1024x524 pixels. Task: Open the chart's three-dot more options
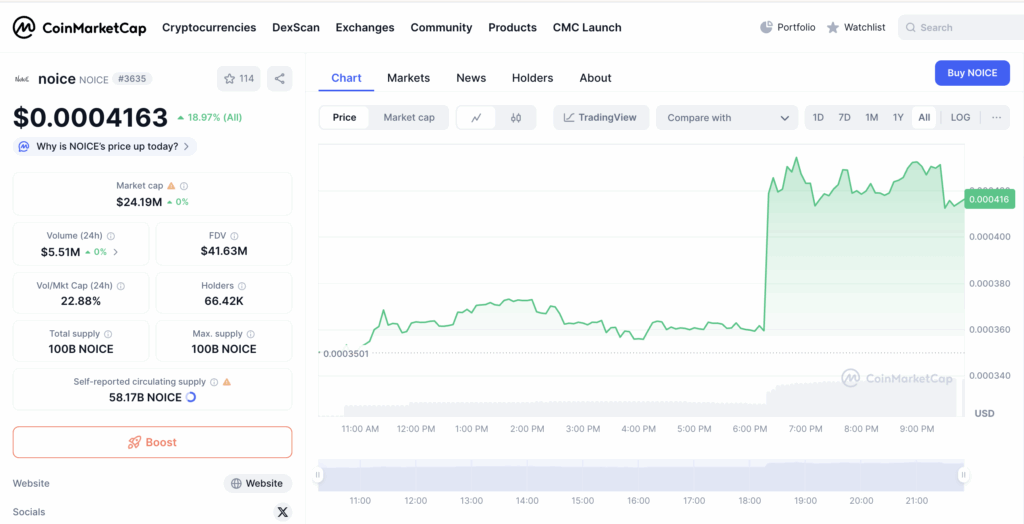click(x=996, y=117)
